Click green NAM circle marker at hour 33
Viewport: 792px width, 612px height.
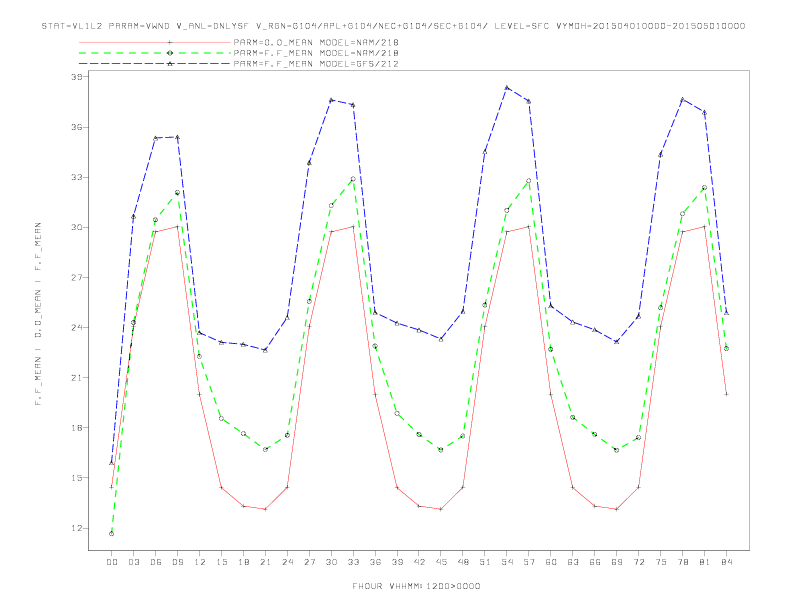[x=353, y=179]
